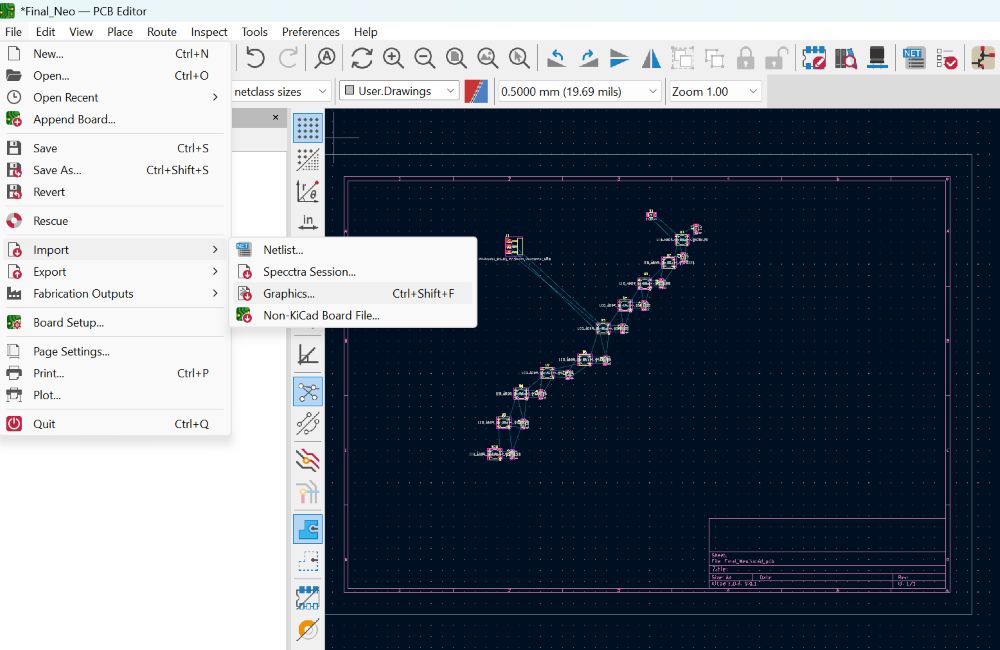Open the Footprint Library Browser

846,59
